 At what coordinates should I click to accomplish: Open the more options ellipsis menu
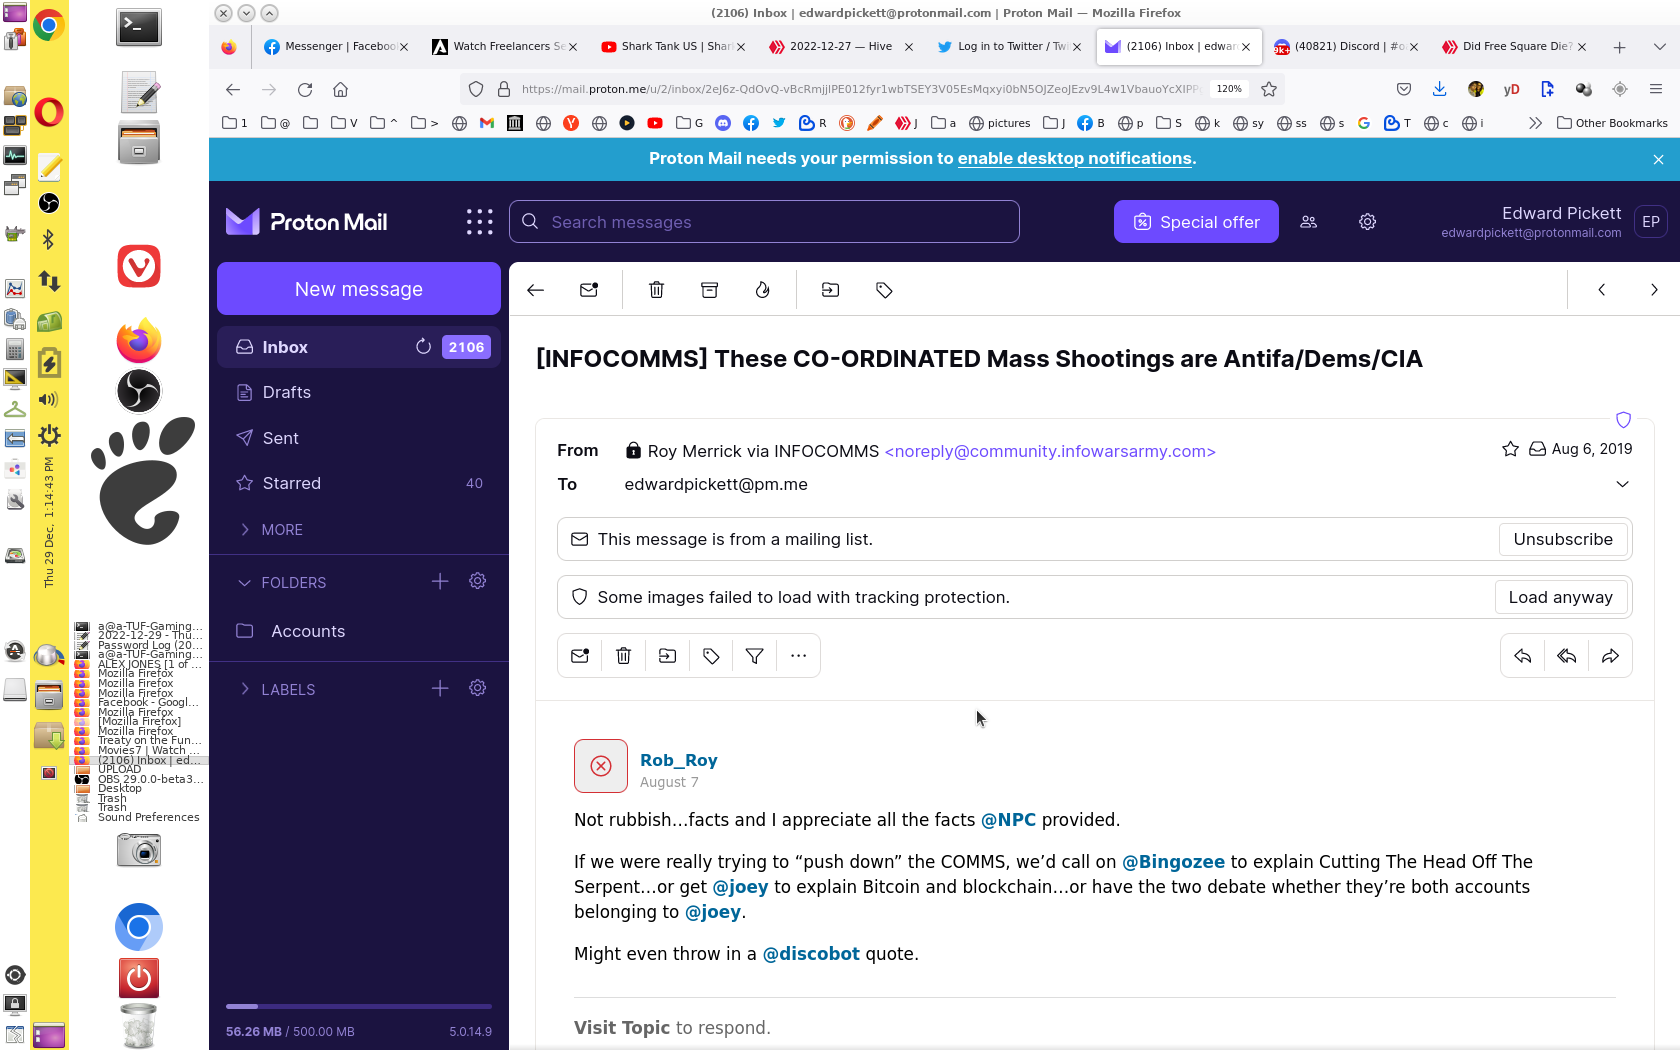(x=798, y=656)
